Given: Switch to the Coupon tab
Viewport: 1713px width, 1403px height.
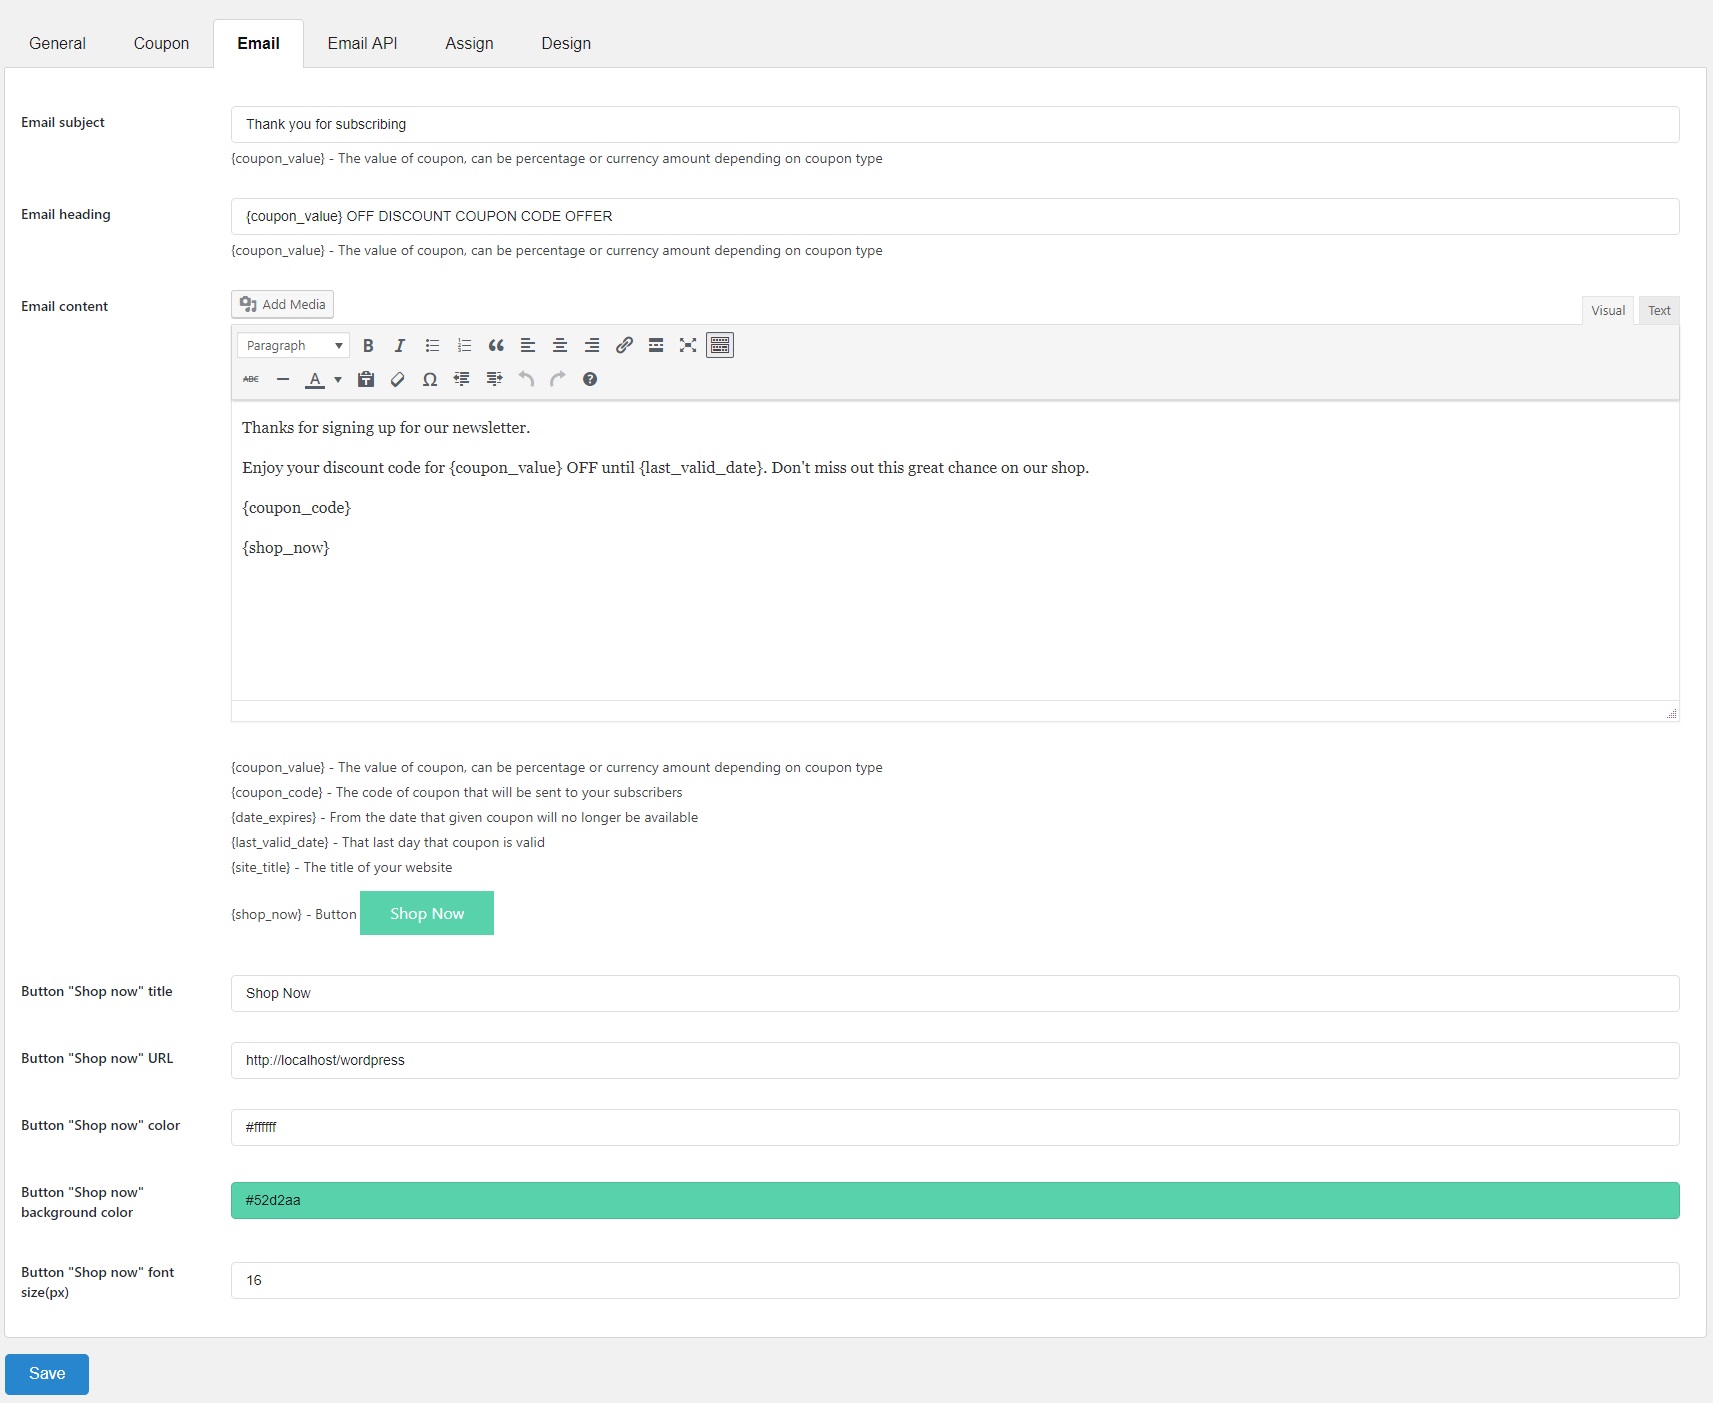Looking at the screenshot, I should tap(161, 44).
